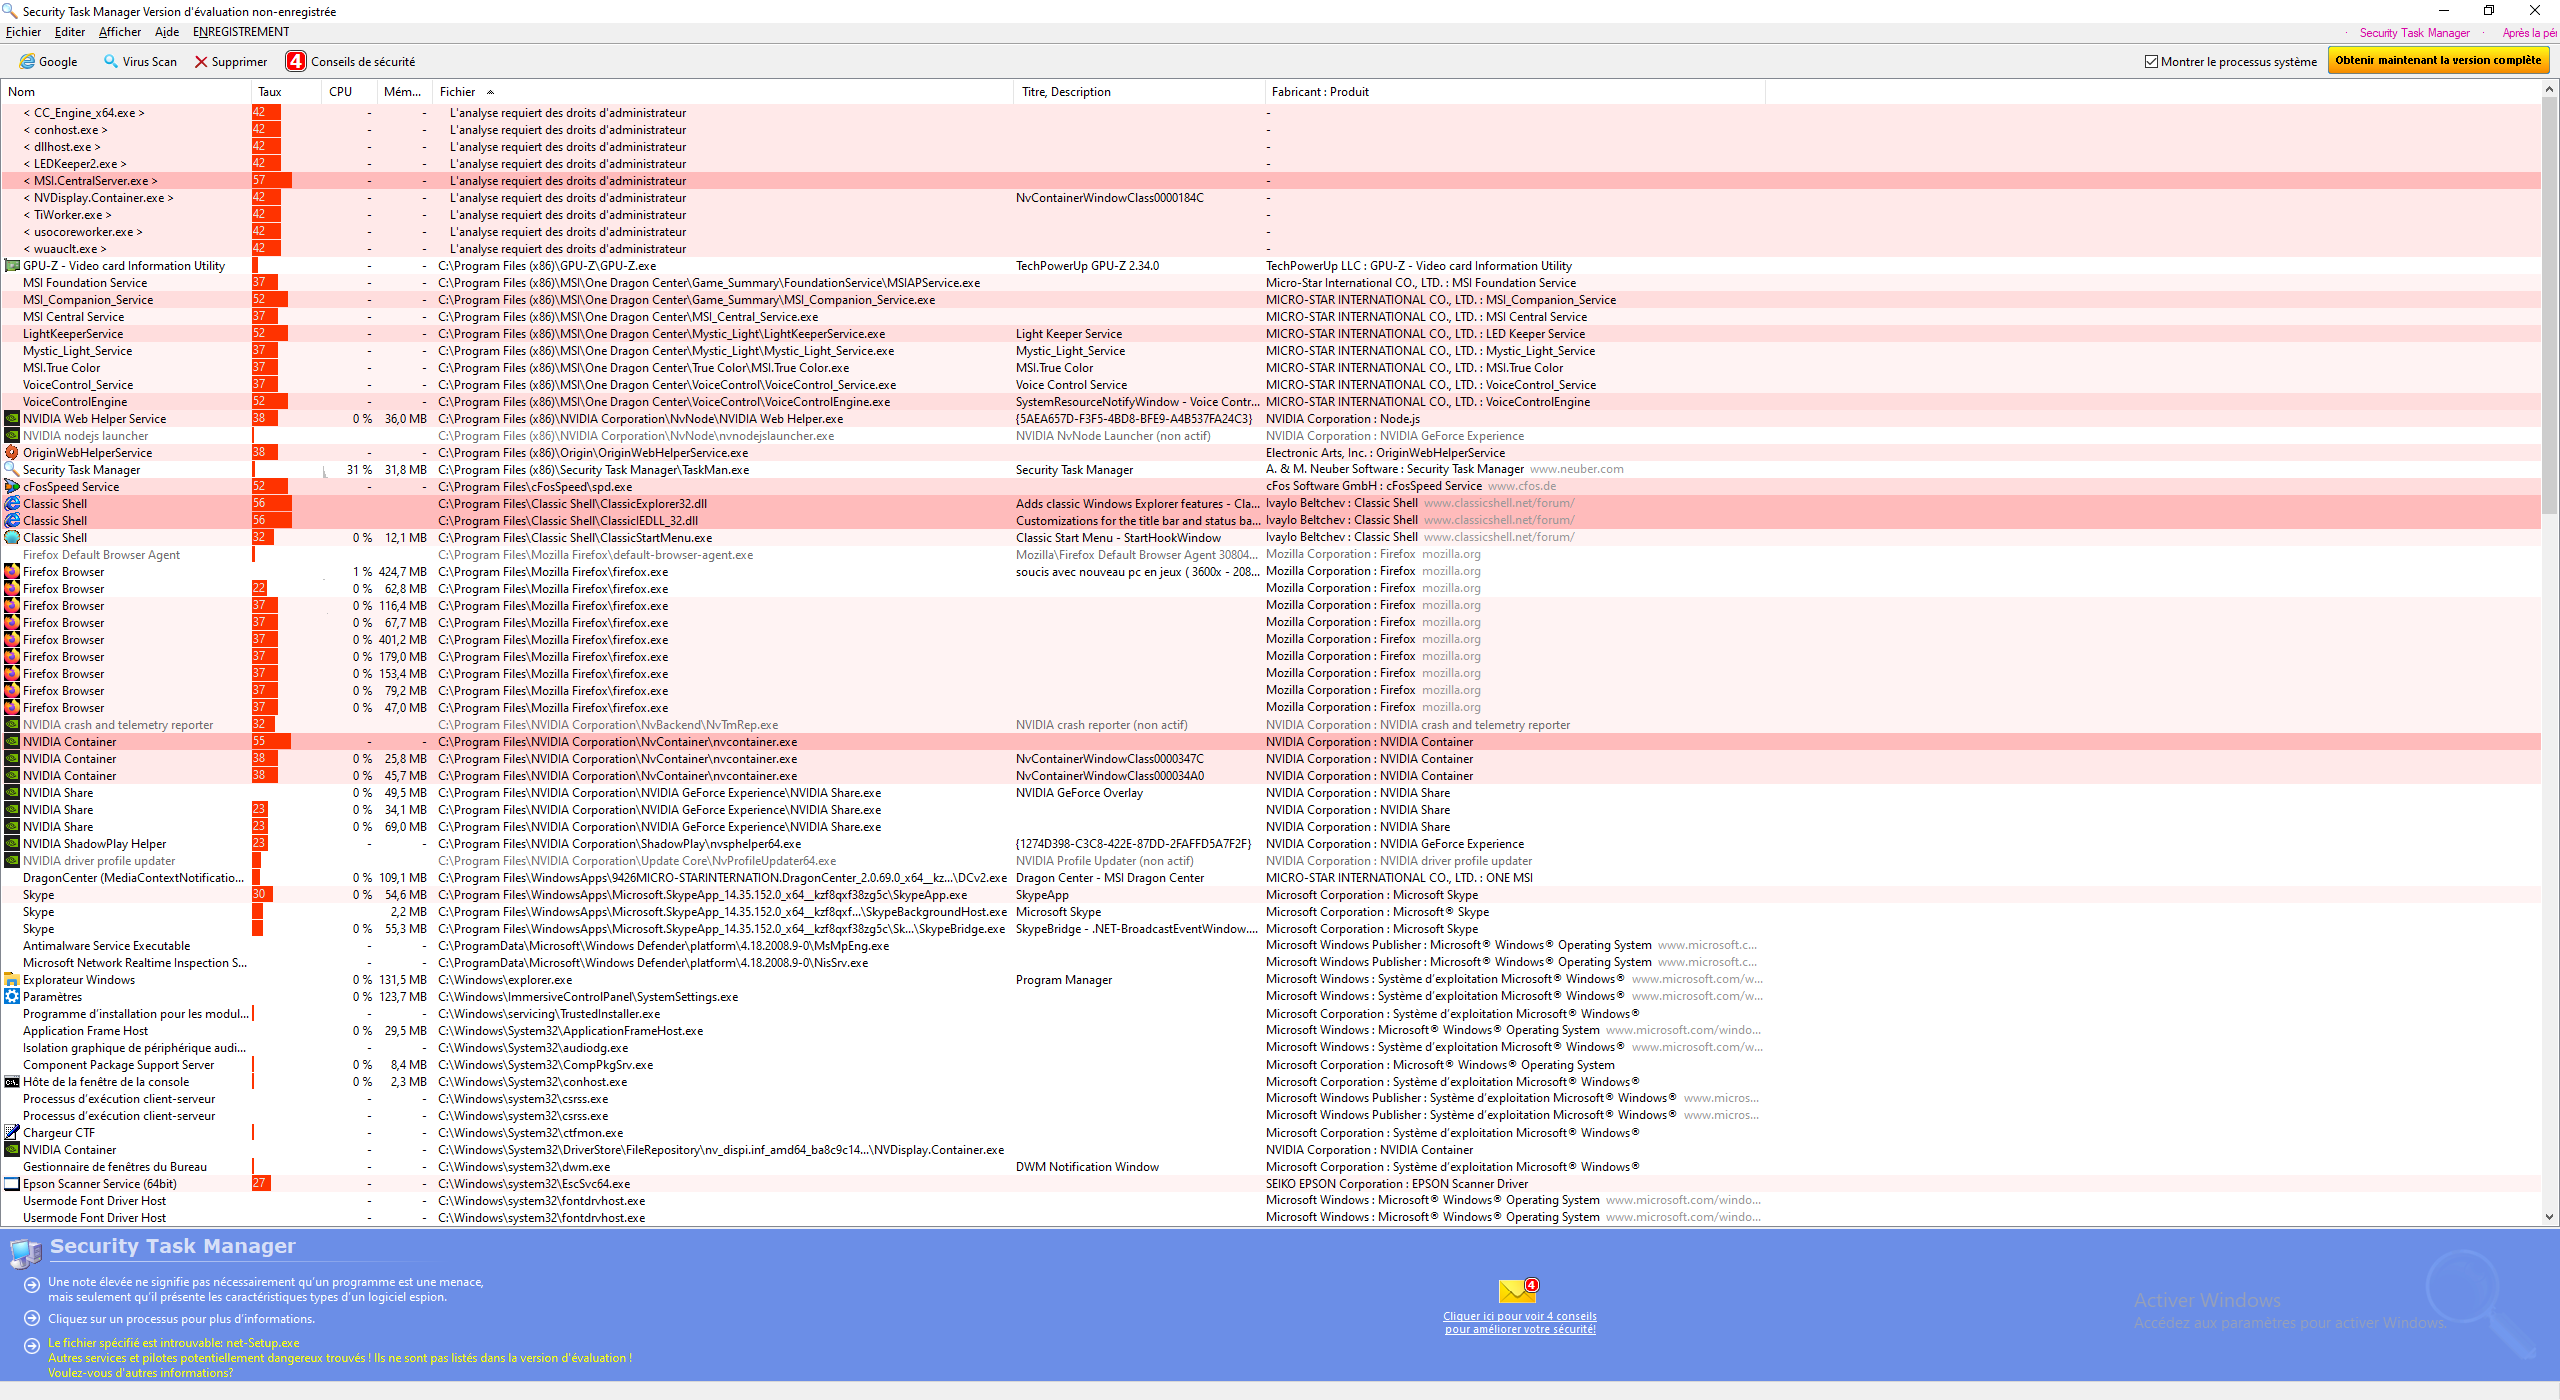Click the OriginWebHelperService icon in the list

[x=12, y=453]
